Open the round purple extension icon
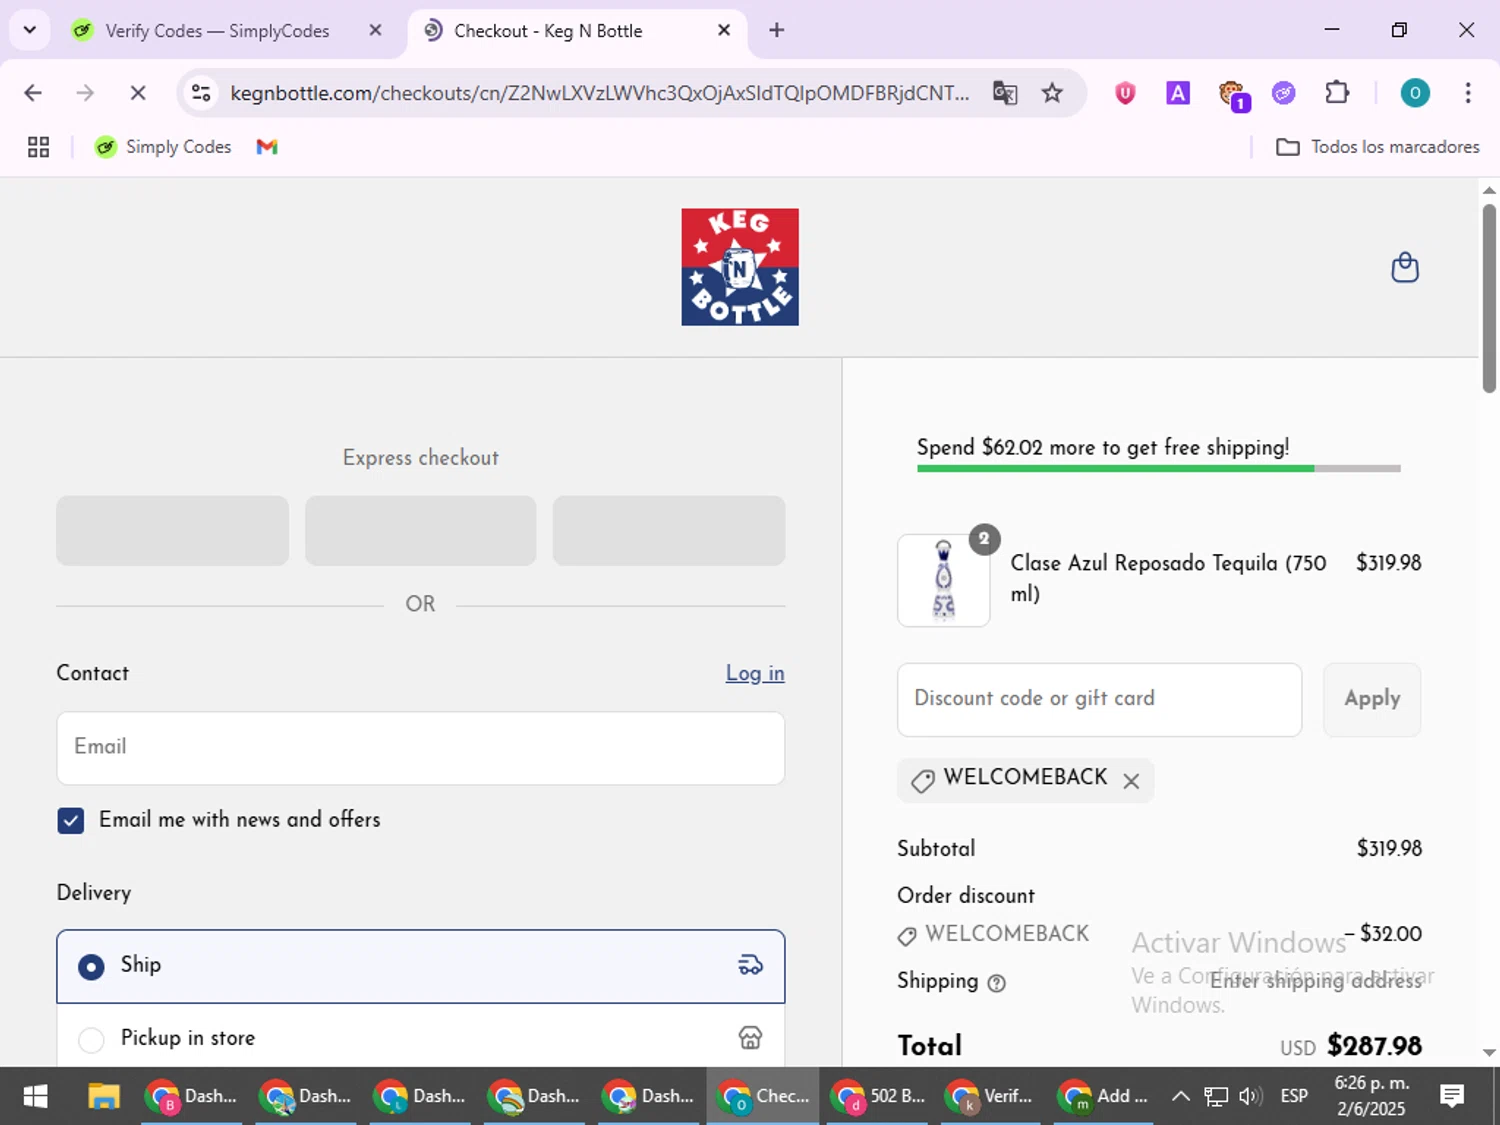1500x1125 pixels. pos(1284,93)
